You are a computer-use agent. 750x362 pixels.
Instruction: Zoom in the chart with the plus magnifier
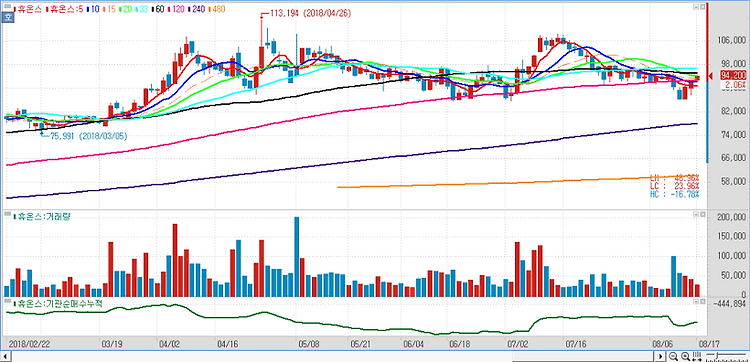685,356
